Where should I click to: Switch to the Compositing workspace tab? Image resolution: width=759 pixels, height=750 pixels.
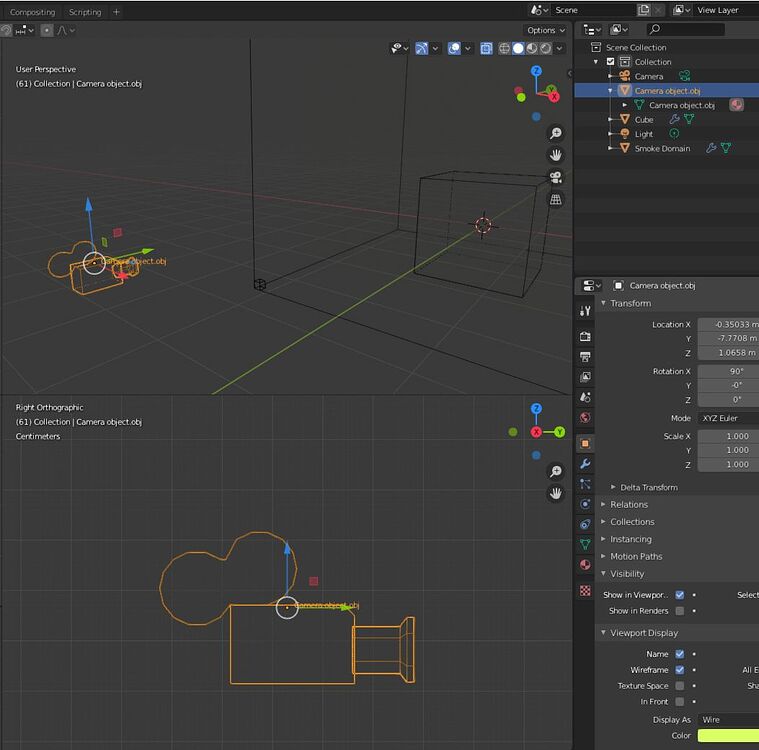coord(32,12)
